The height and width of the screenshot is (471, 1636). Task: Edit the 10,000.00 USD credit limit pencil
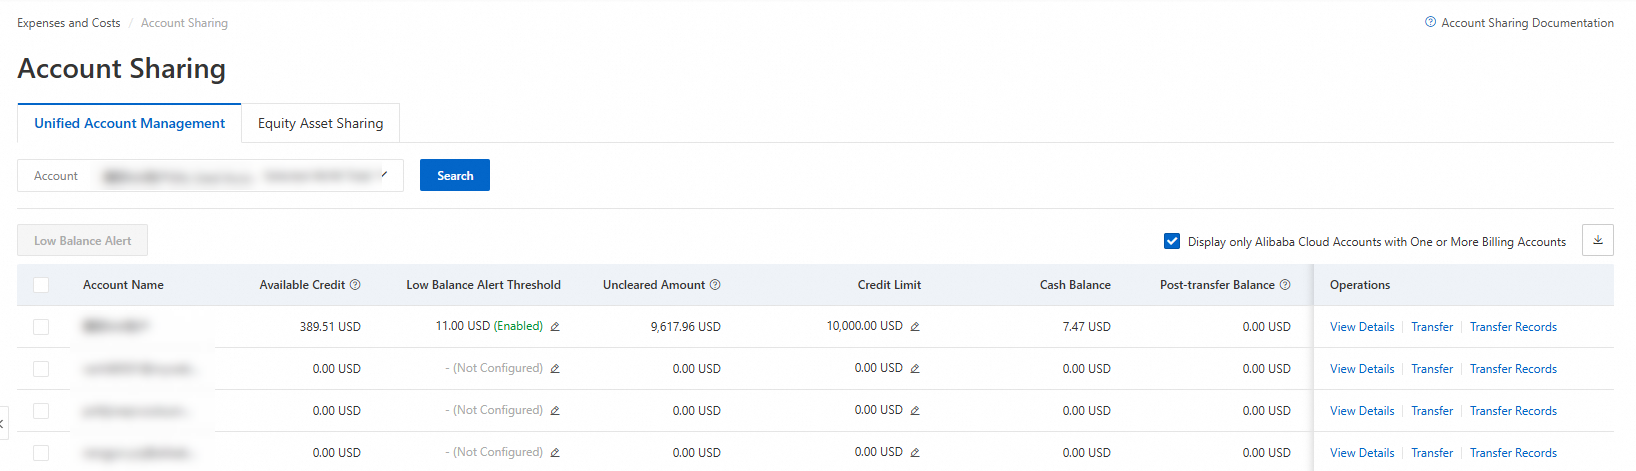click(915, 327)
